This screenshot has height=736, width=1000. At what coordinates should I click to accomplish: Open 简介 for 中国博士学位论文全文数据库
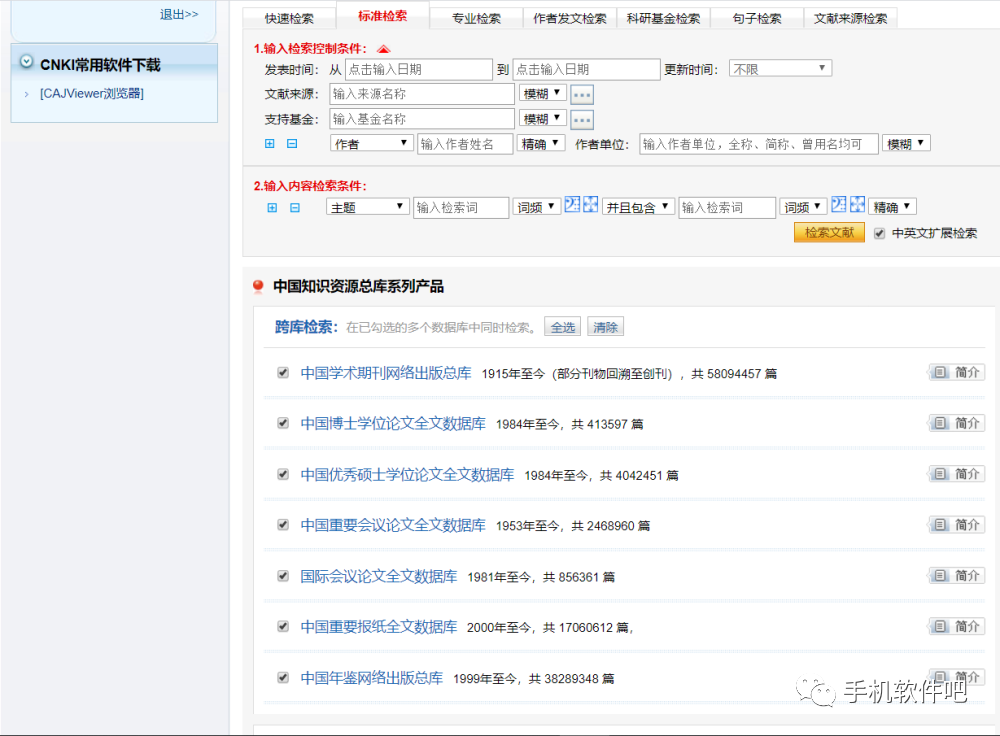click(956, 423)
